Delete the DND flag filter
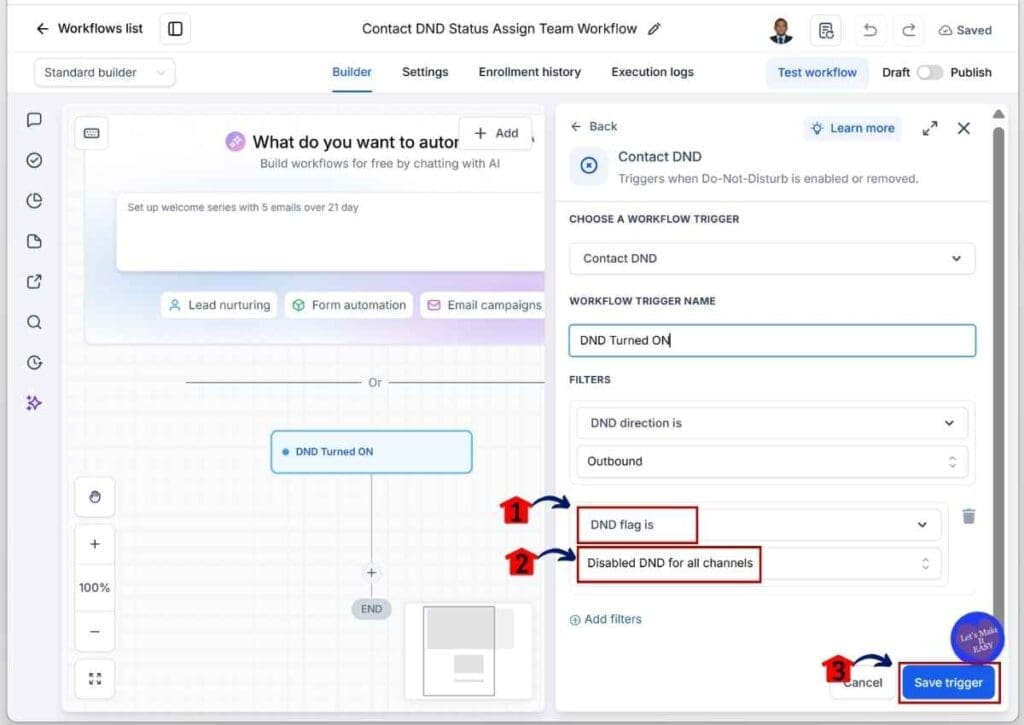The image size is (1024, 725). click(x=968, y=517)
